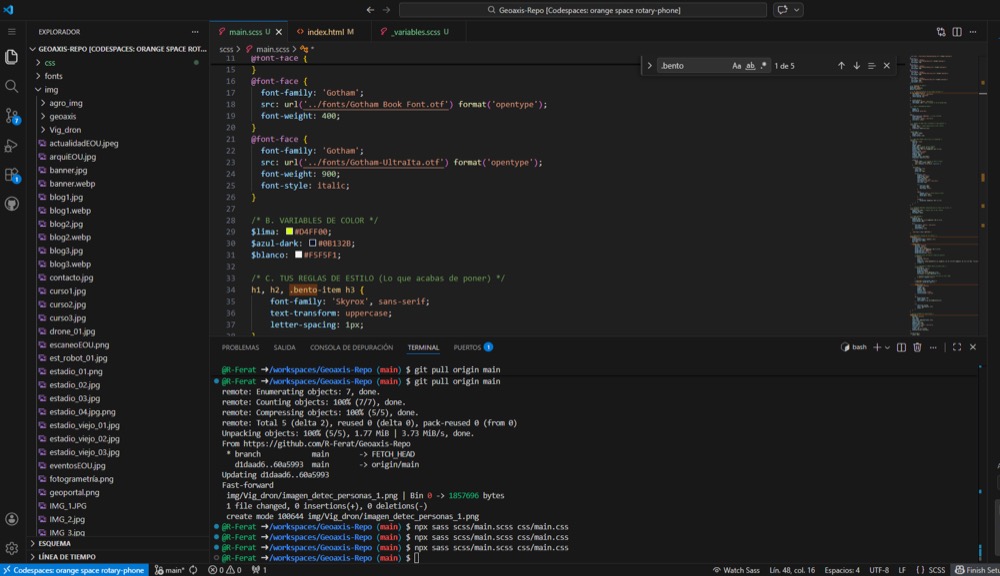Go forward with navigation arrow

[386, 10]
